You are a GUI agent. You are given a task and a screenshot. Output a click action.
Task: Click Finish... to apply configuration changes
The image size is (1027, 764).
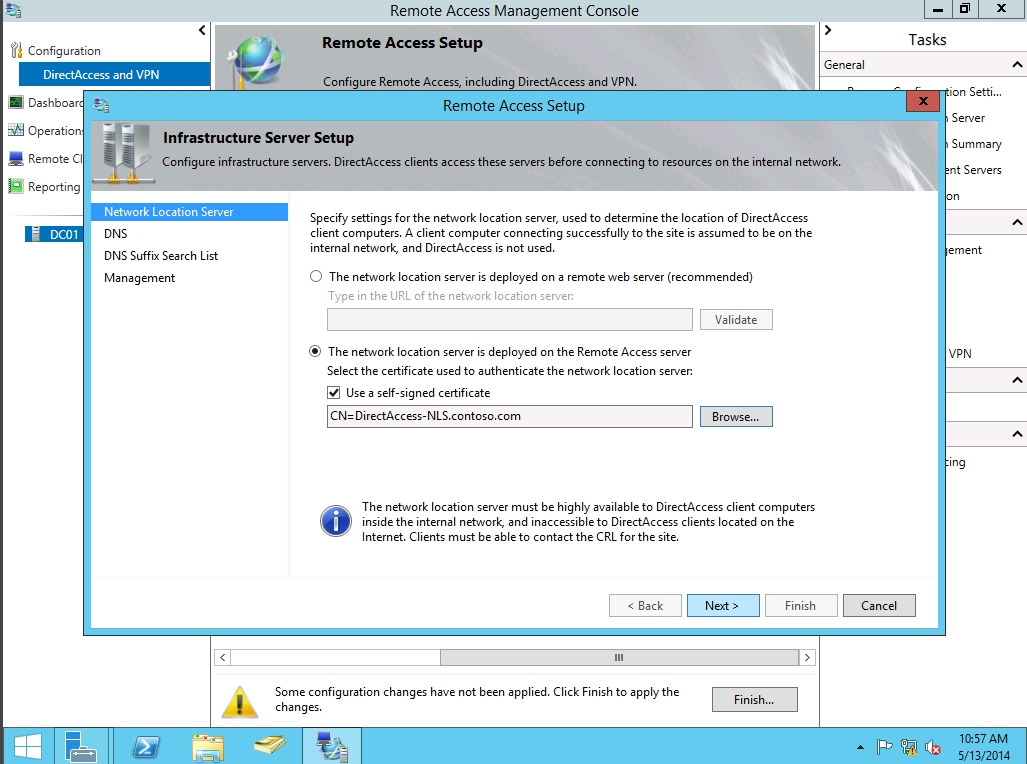point(755,700)
